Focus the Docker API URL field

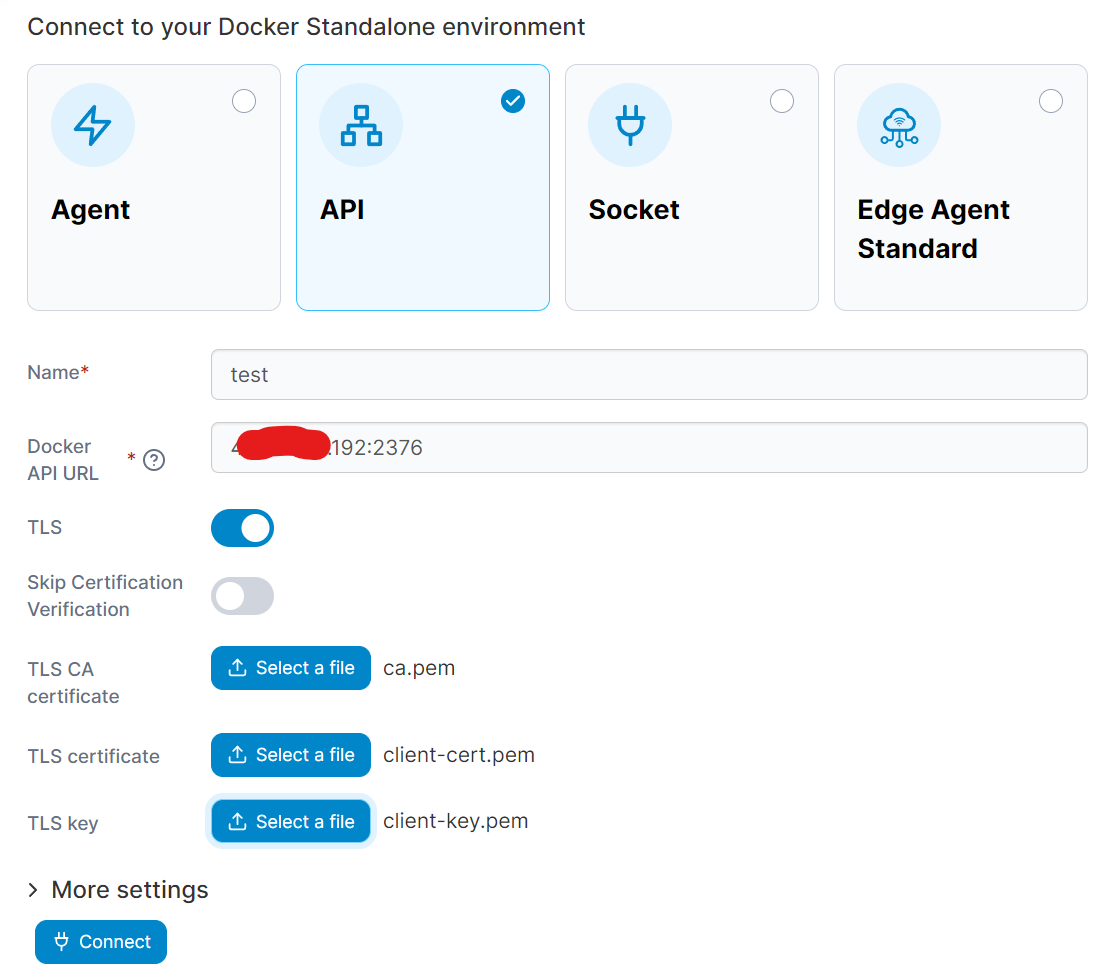pyautogui.click(x=649, y=447)
